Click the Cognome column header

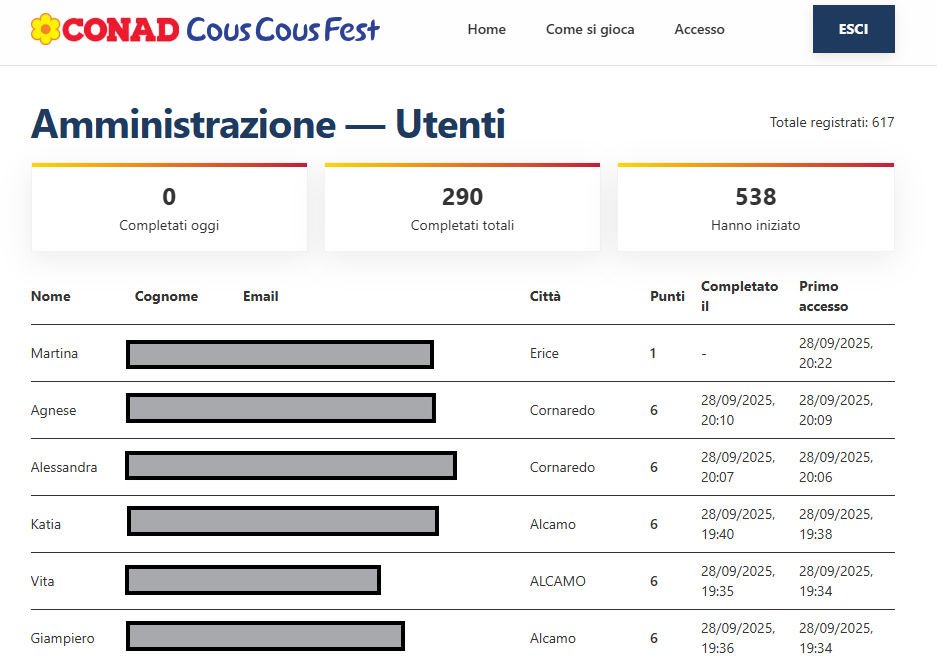166,296
